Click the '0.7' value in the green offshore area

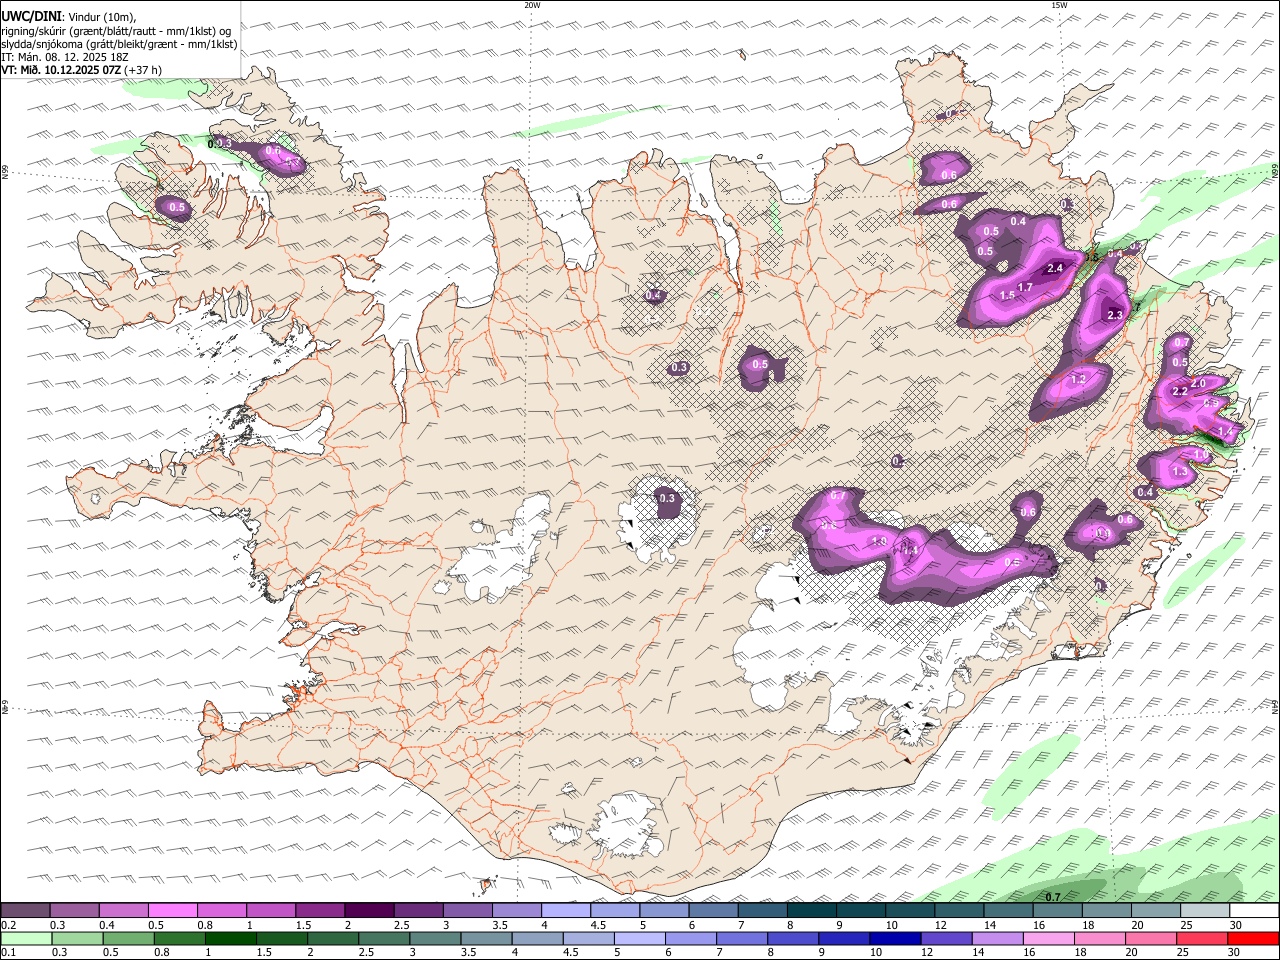tap(1053, 897)
